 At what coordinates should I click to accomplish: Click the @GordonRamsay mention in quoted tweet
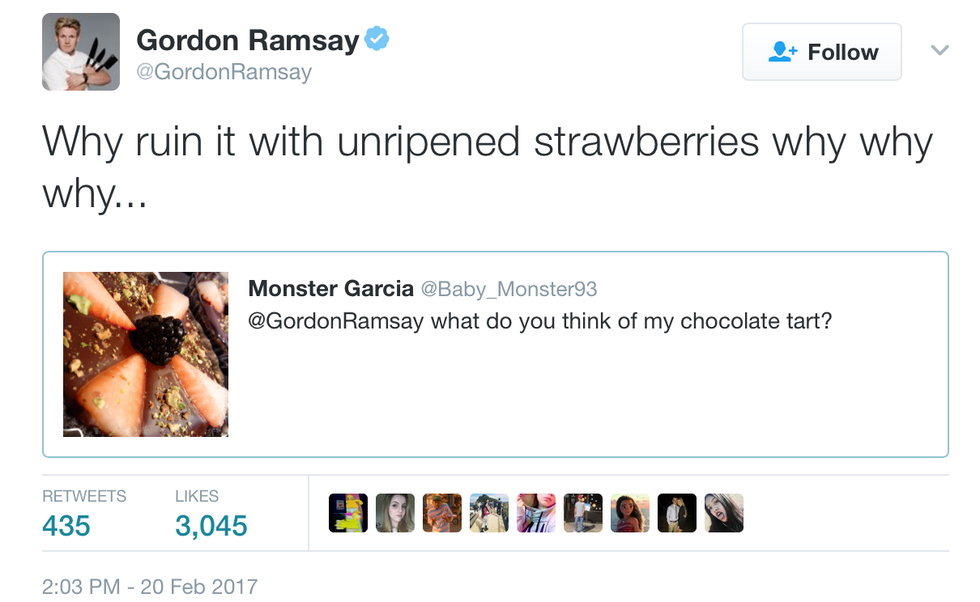point(336,321)
